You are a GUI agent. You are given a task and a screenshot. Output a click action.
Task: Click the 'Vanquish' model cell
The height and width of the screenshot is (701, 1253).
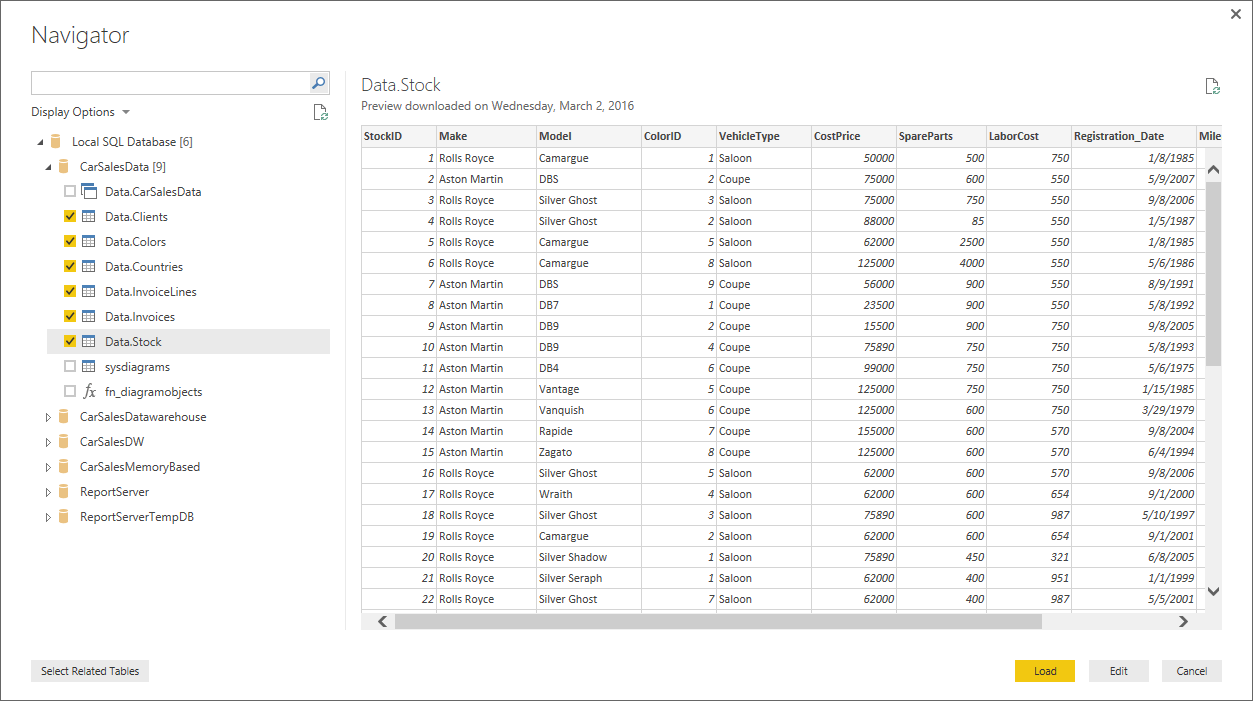(589, 410)
